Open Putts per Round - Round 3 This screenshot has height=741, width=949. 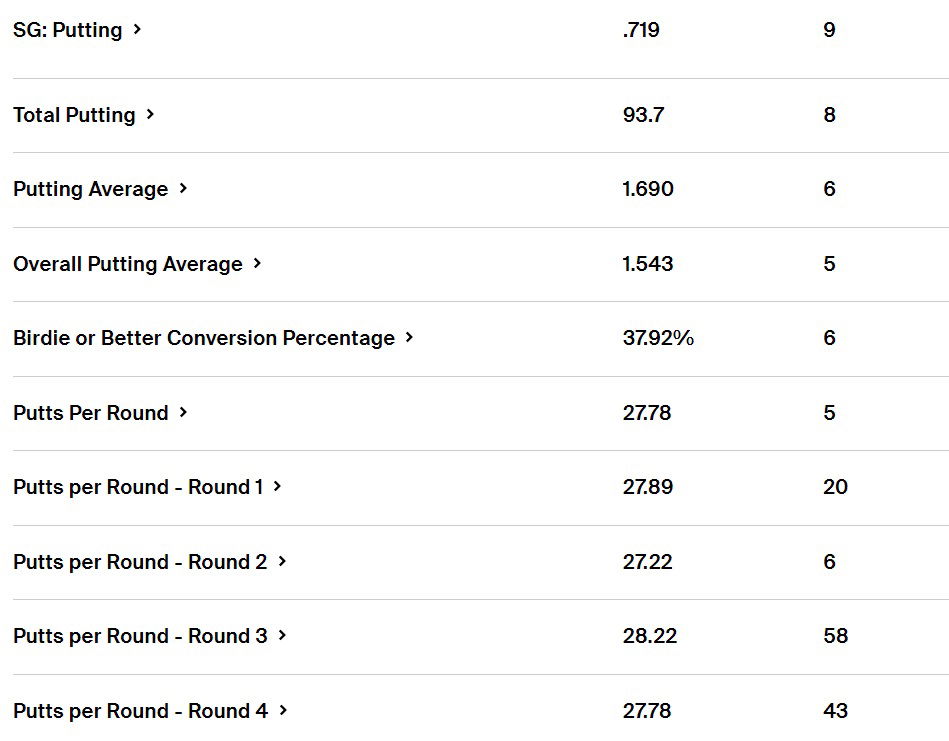(140, 636)
